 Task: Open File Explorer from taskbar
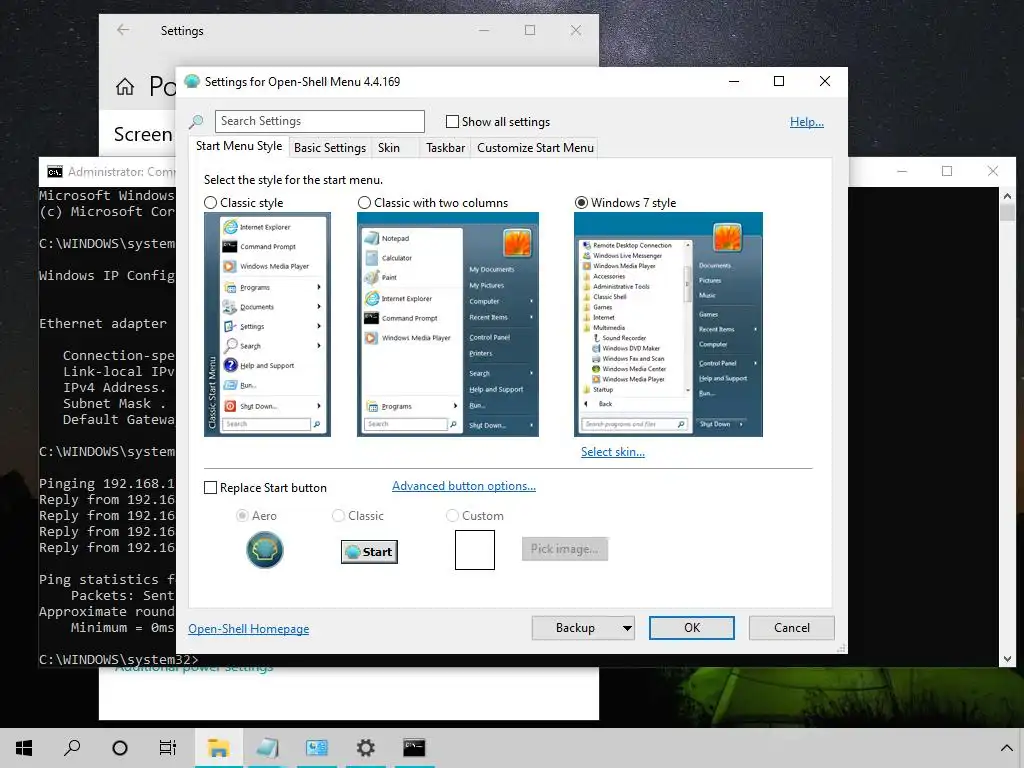click(218, 747)
